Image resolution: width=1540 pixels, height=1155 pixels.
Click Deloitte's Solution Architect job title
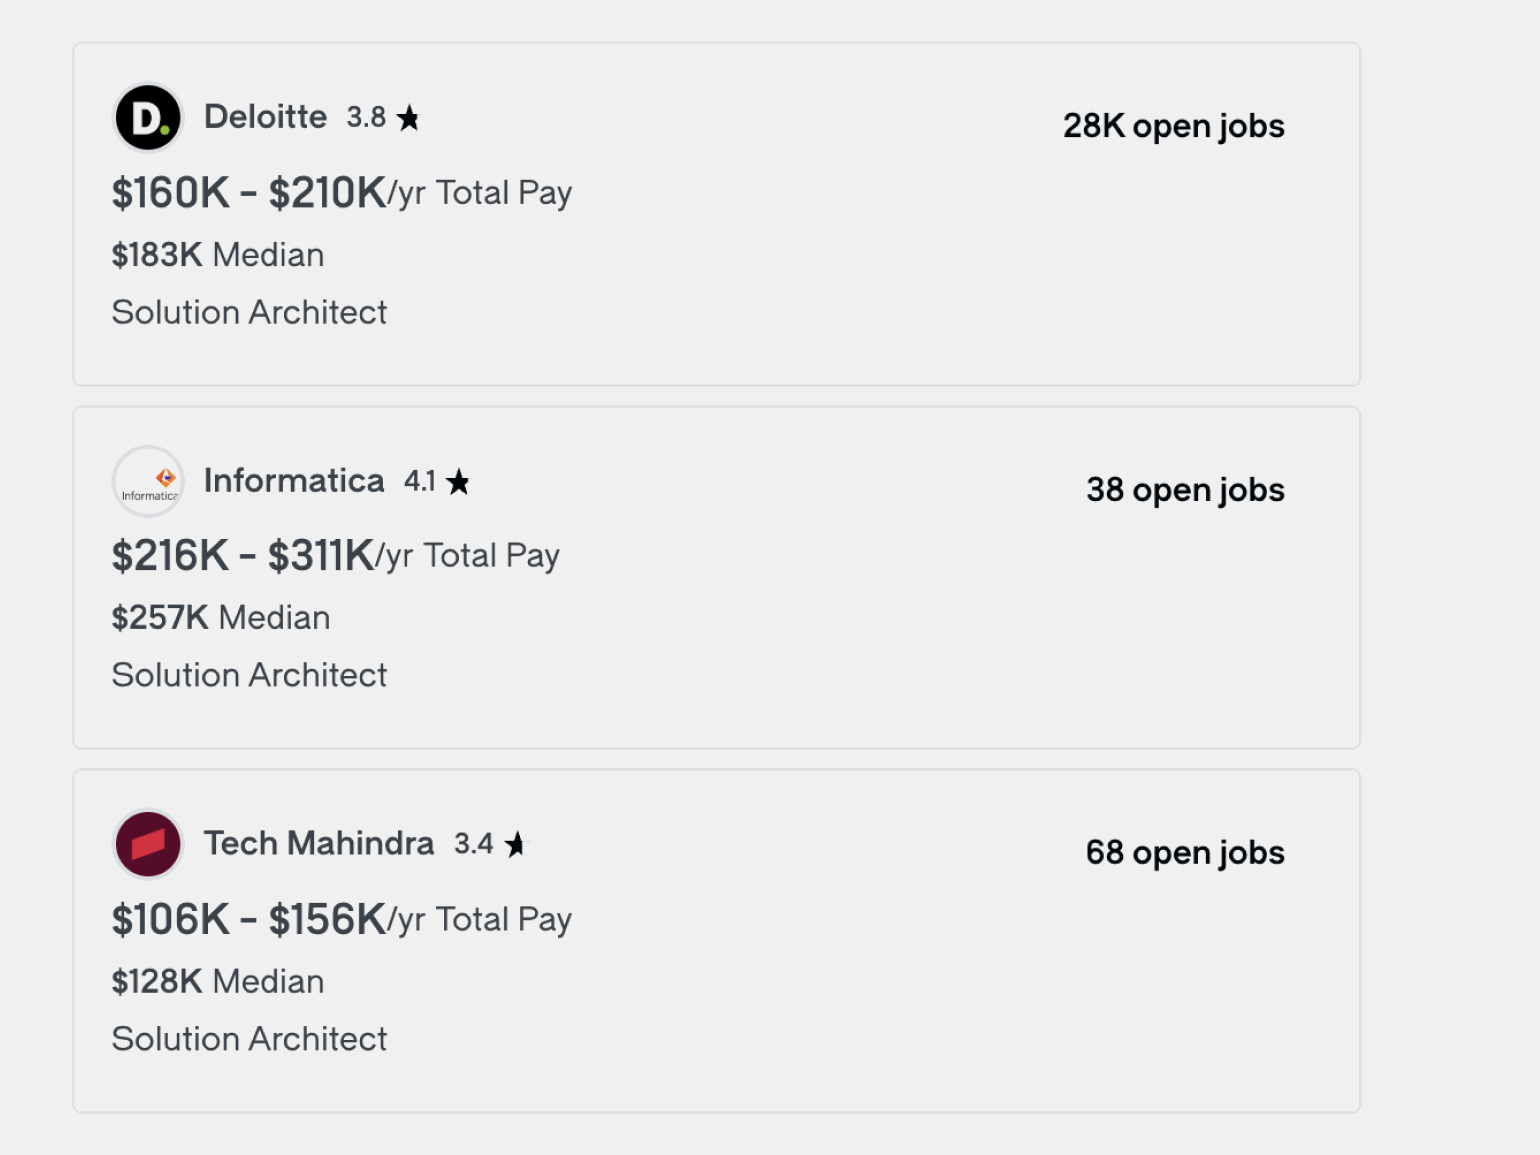[249, 313]
